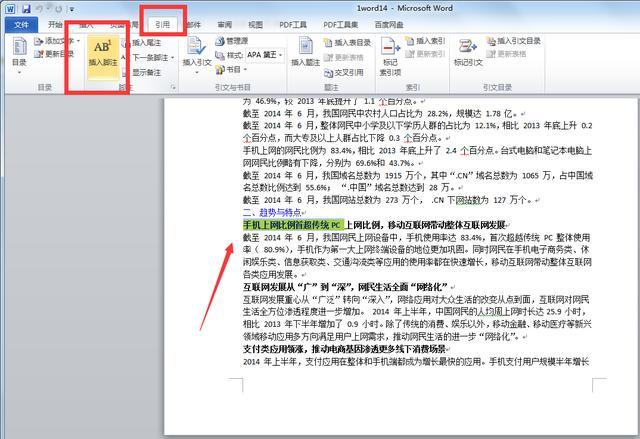Click 显示备注 (Show Notes)
Screen dimensions: 640x439
point(143,73)
